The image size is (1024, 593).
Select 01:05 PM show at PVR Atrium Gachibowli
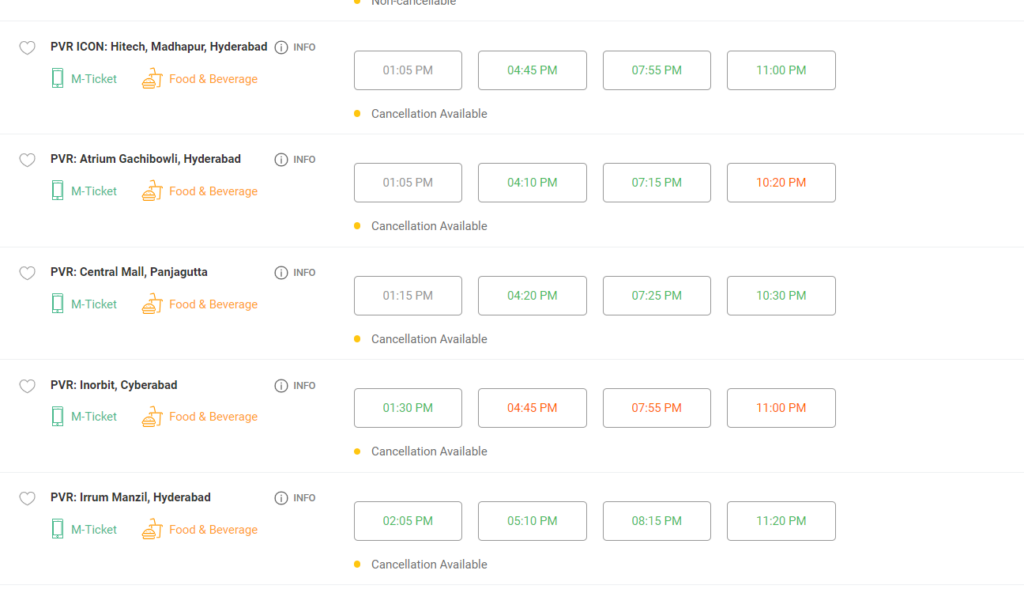[408, 182]
